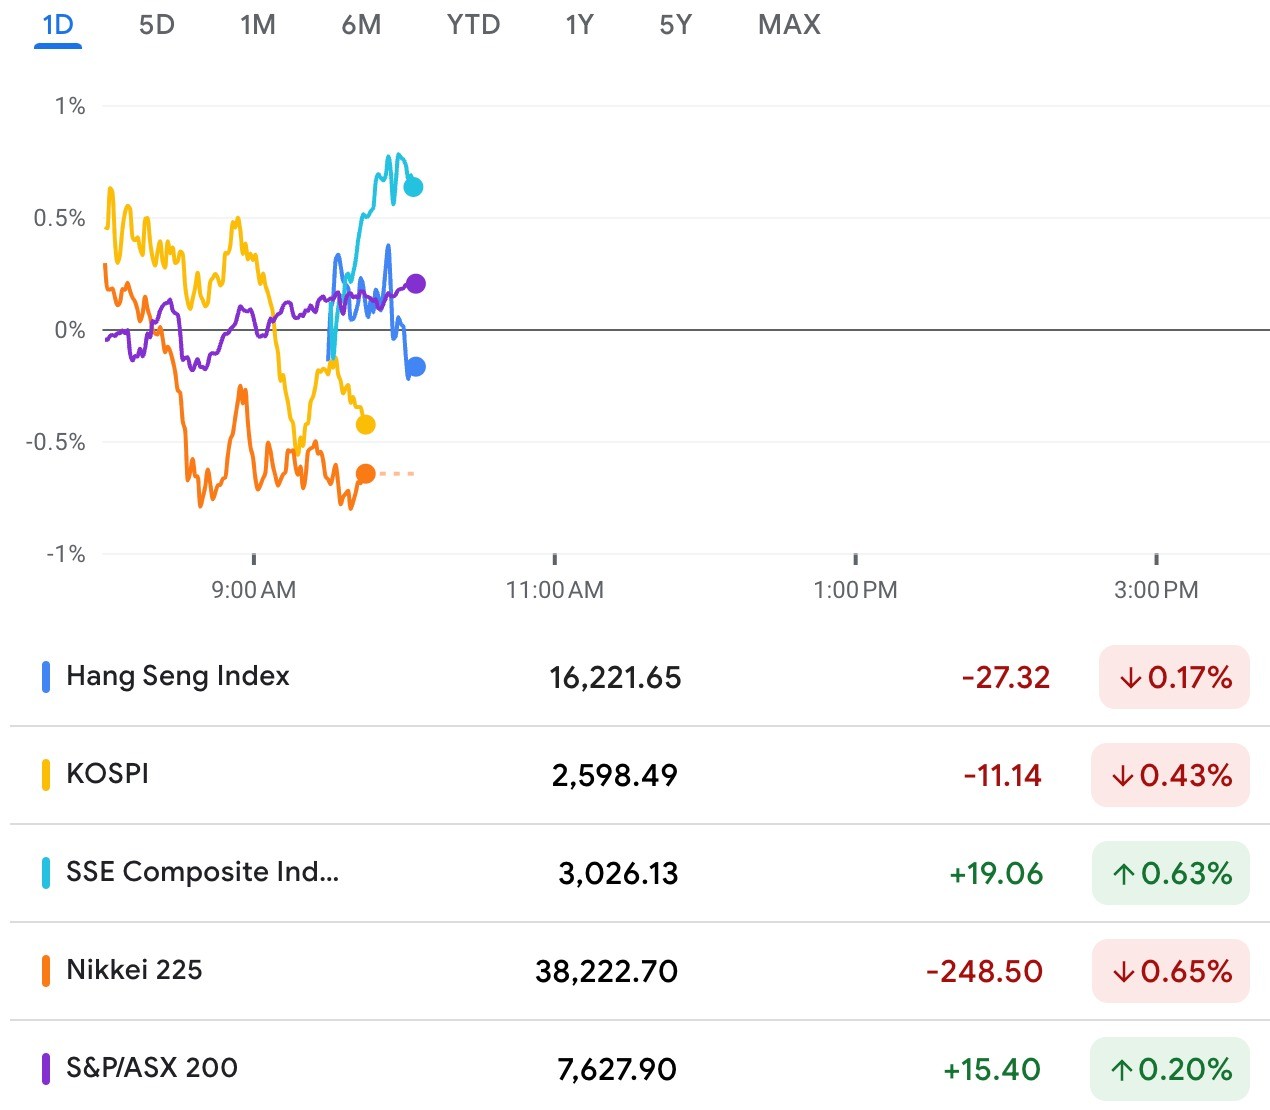
Task: Click the KOSPI yellow color marker
Action: tap(45, 775)
